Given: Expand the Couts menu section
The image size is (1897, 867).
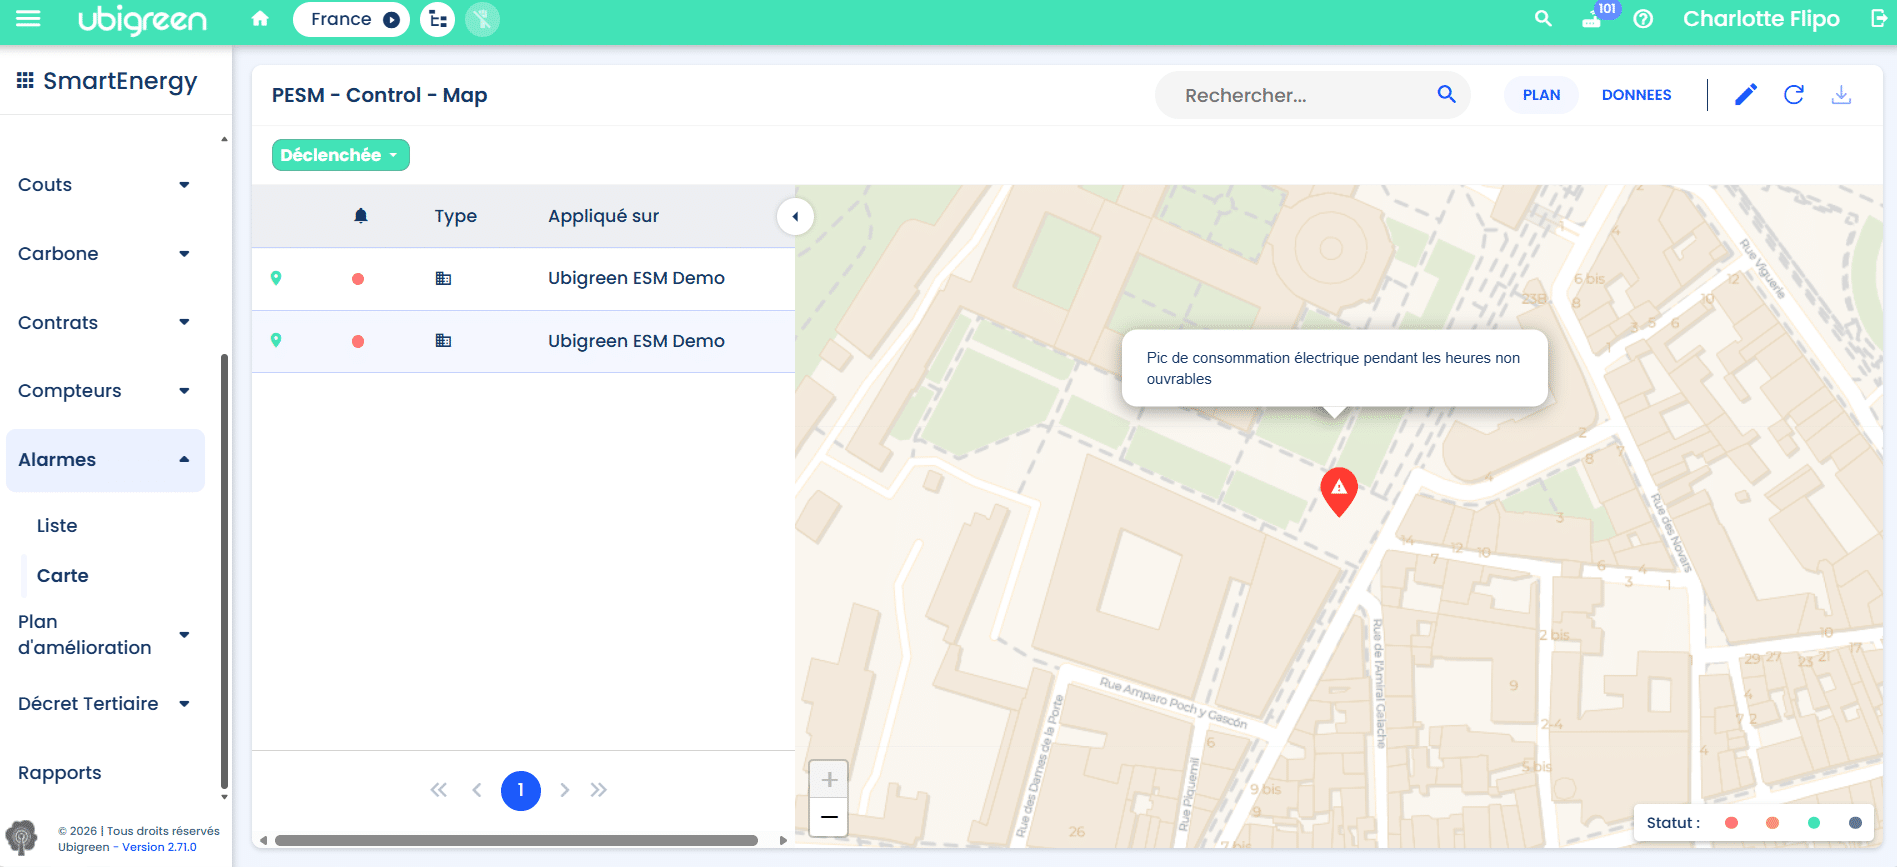Looking at the screenshot, I should [x=104, y=185].
